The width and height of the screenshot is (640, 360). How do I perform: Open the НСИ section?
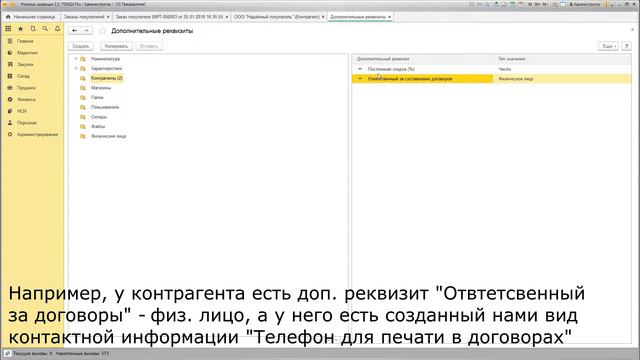coord(22,111)
